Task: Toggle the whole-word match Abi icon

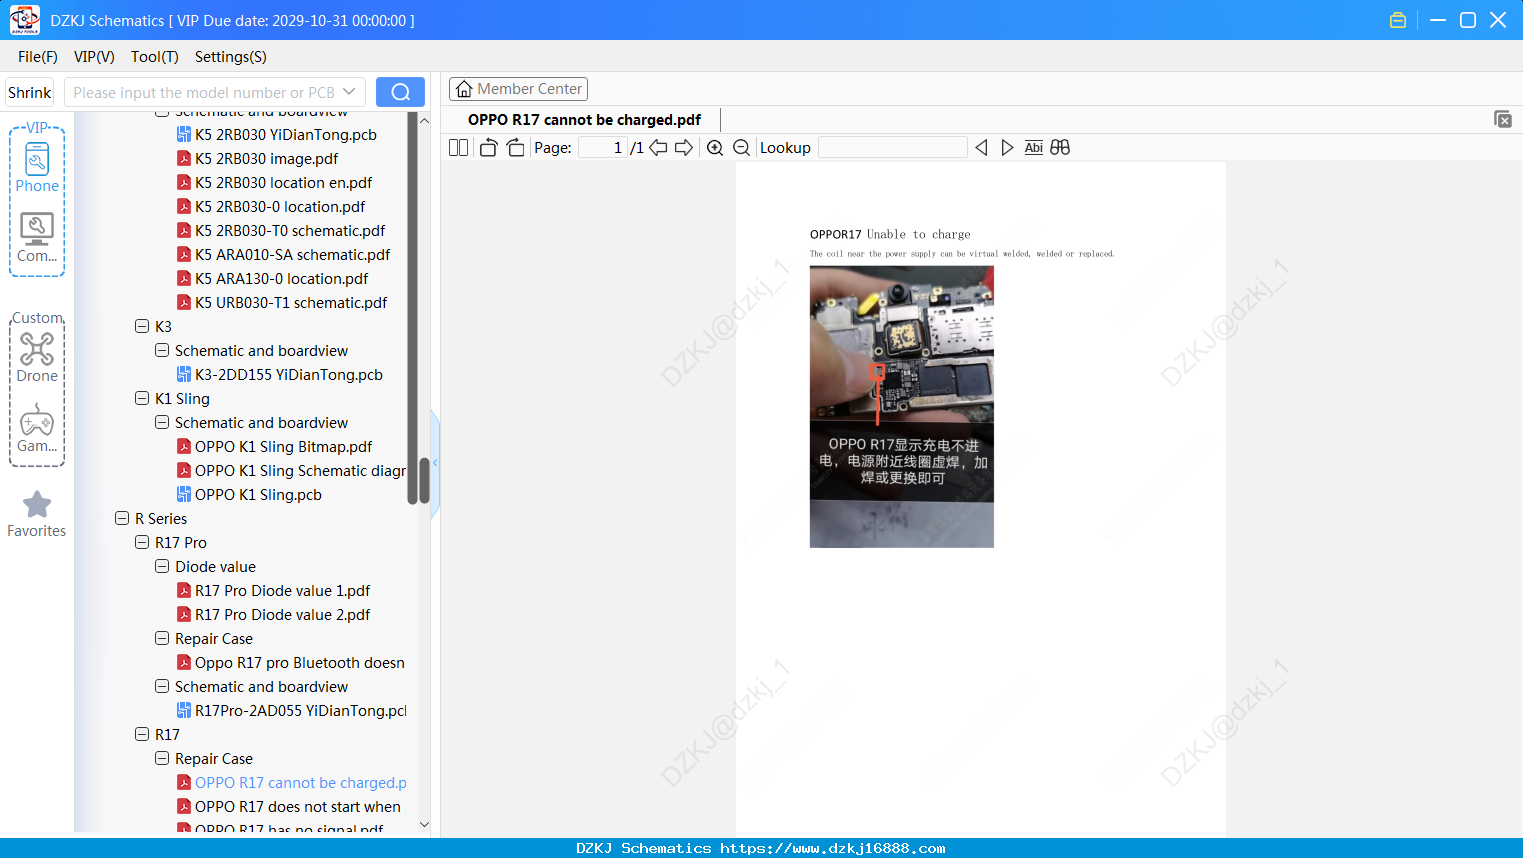Action: tap(1033, 148)
